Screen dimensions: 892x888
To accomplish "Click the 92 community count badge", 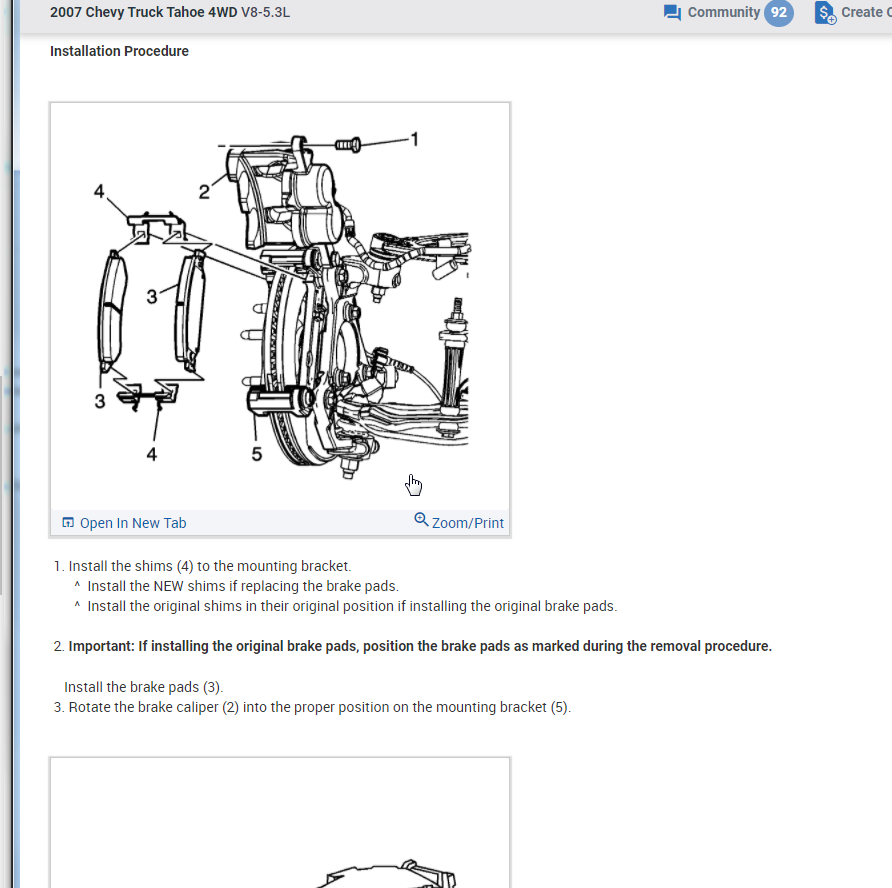I will 778,13.
